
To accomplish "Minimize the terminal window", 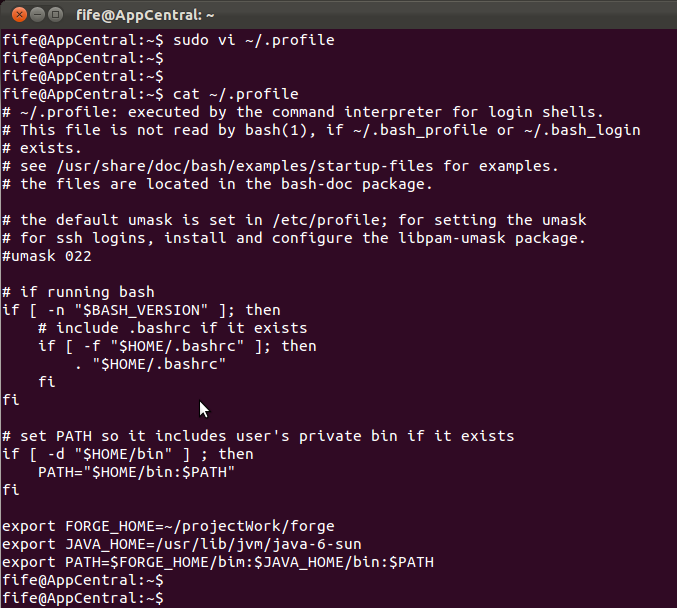I will pos(38,15).
